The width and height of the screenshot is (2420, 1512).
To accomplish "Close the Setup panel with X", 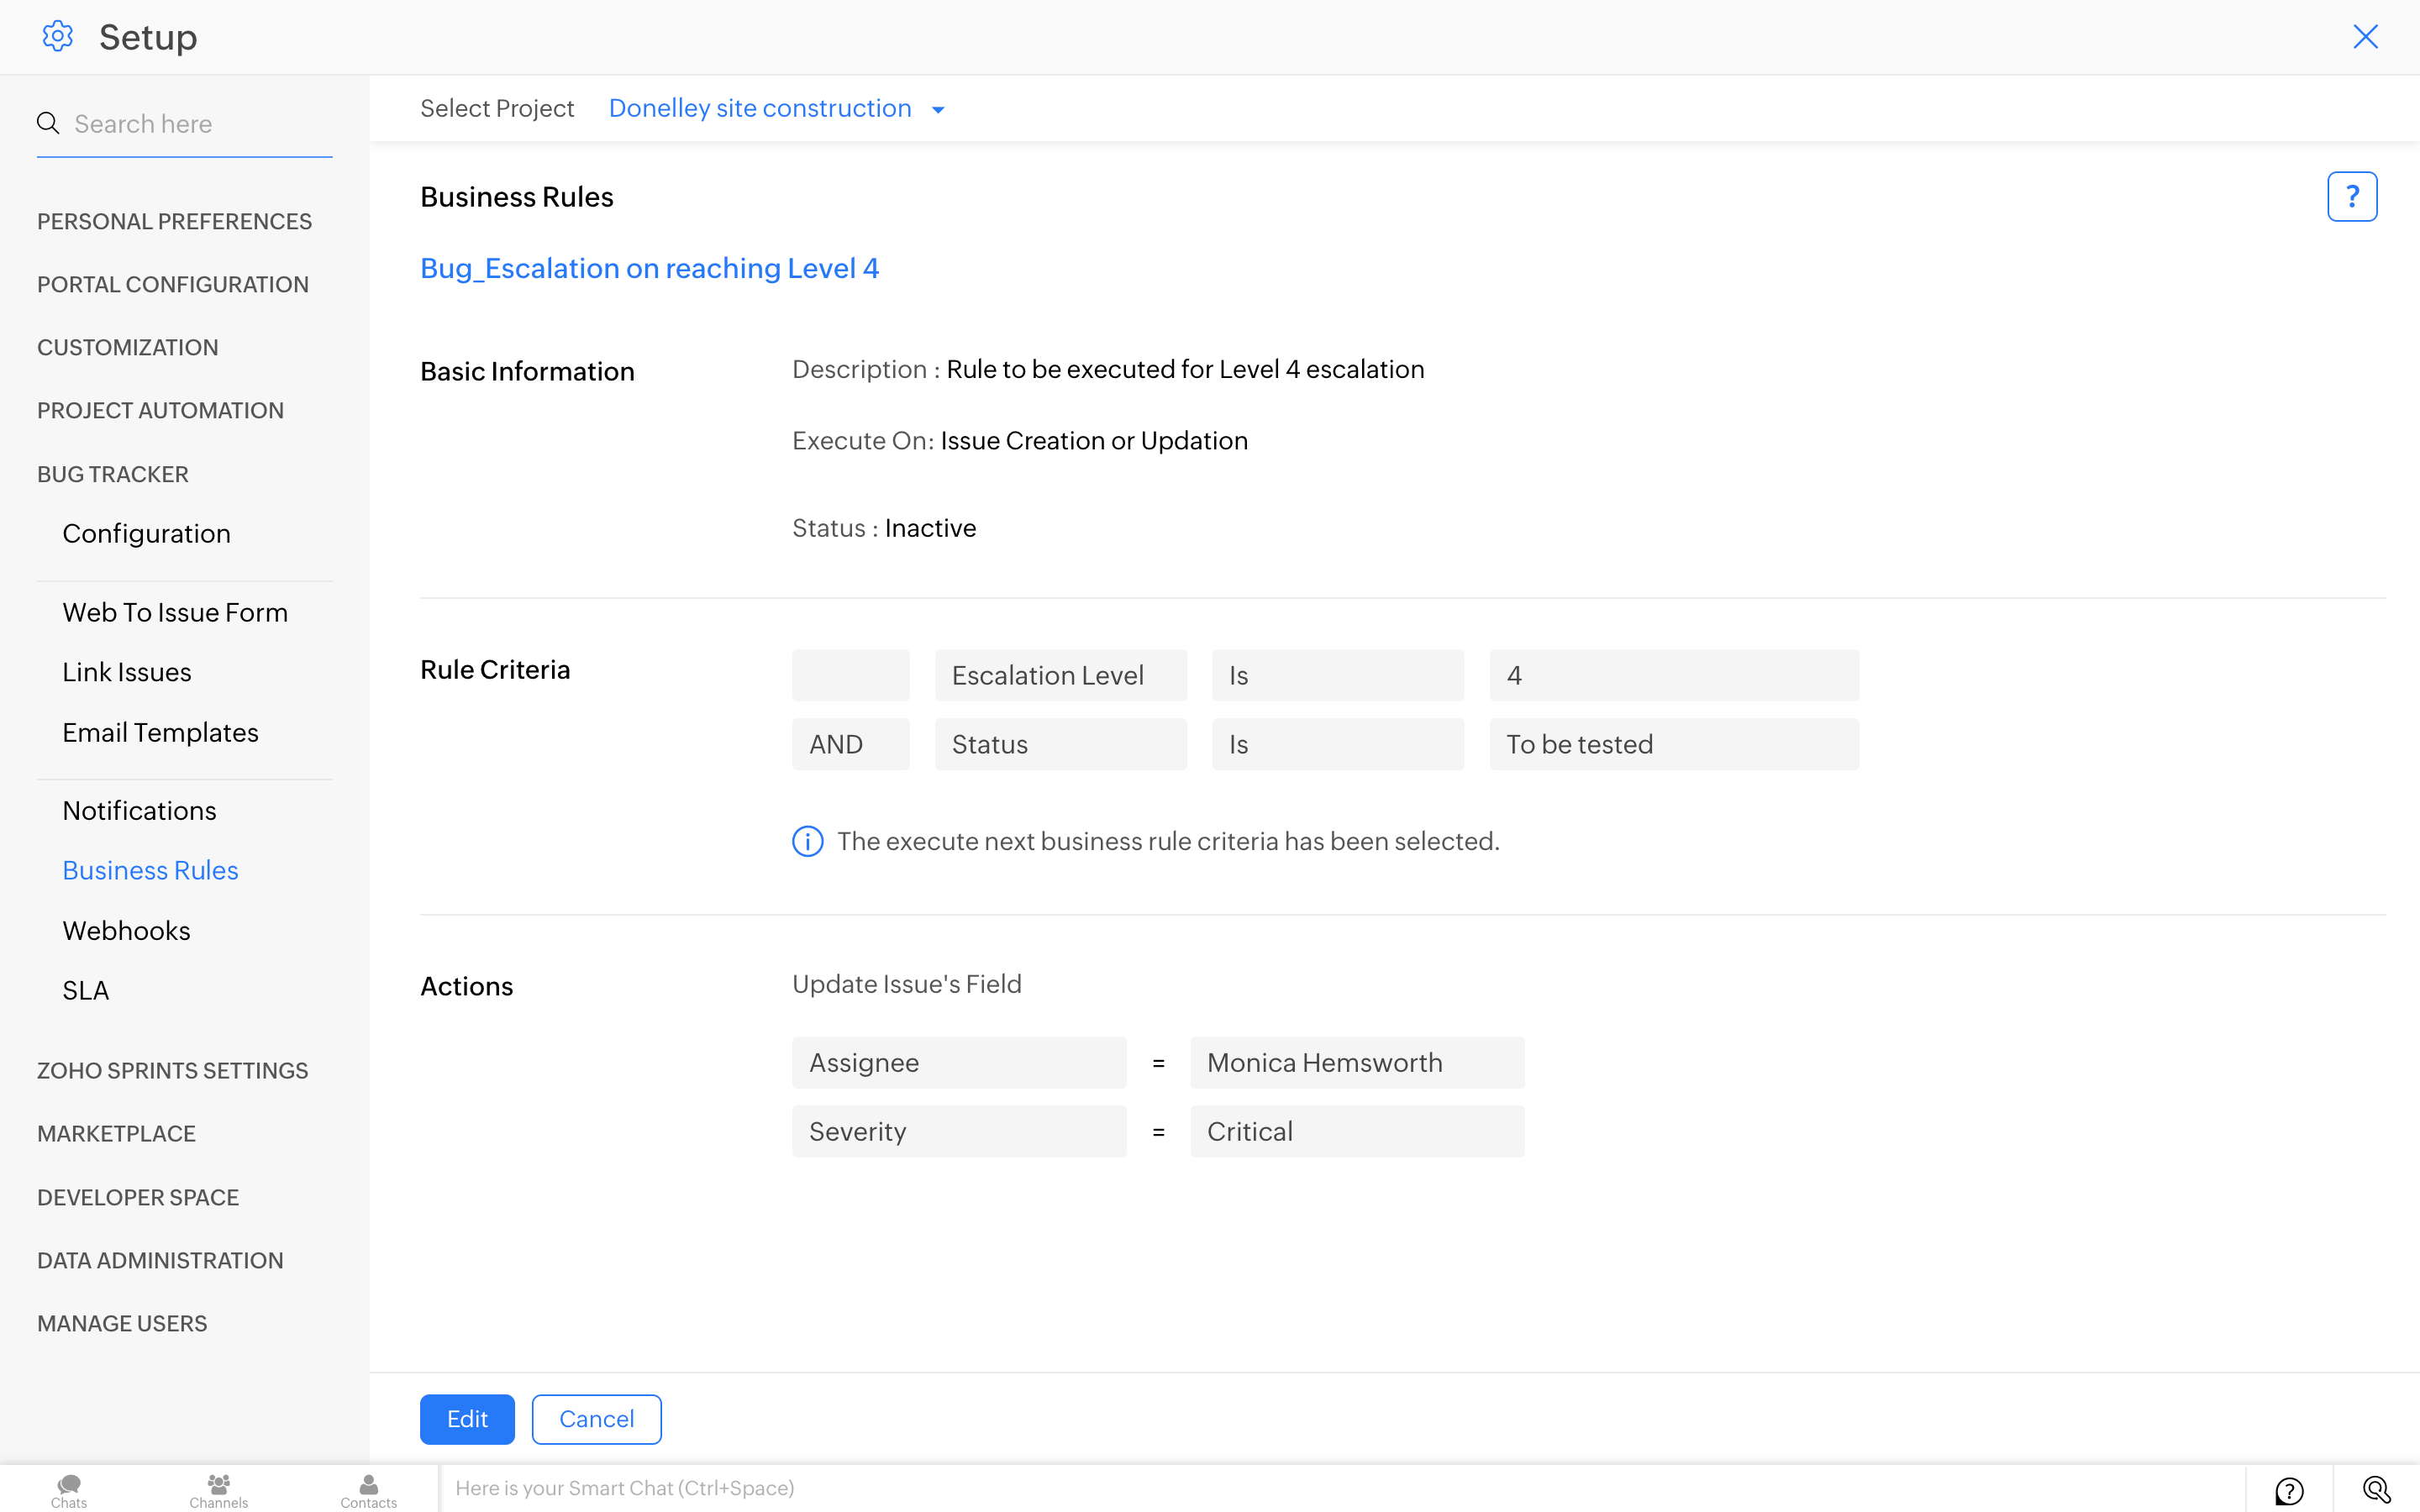I will [x=2365, y=37].
